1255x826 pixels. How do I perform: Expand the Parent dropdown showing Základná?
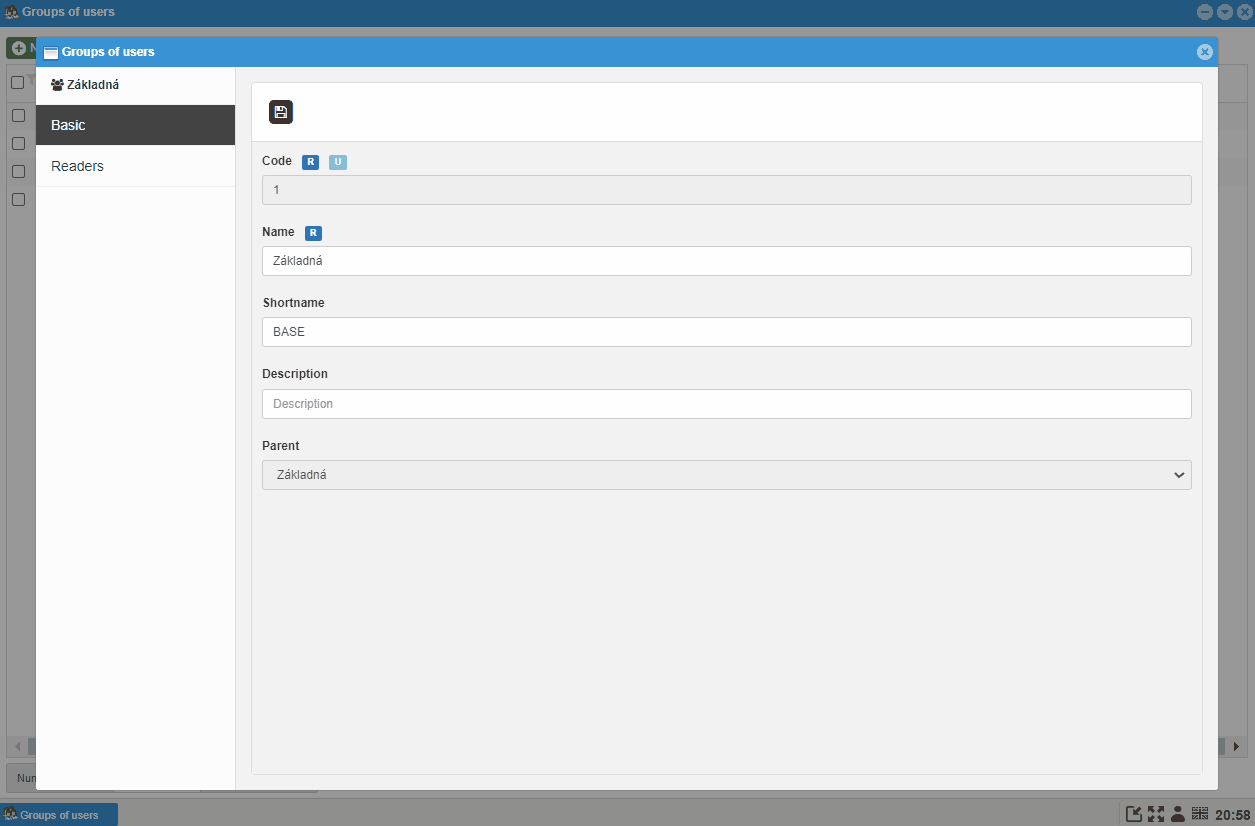[x=727, y=475]
